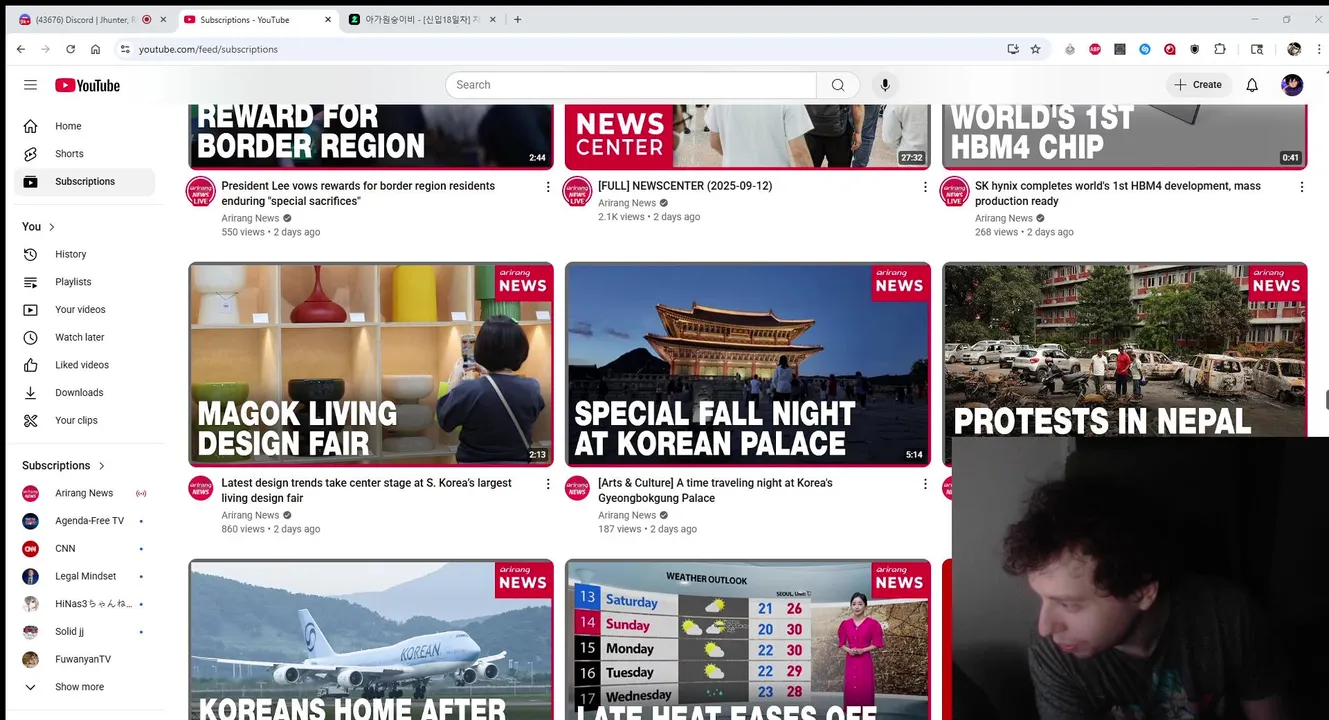This screenshot has height=720, width=1329.
Task: Open the Shazam extension icon
Action: (x=1145, y=49)
